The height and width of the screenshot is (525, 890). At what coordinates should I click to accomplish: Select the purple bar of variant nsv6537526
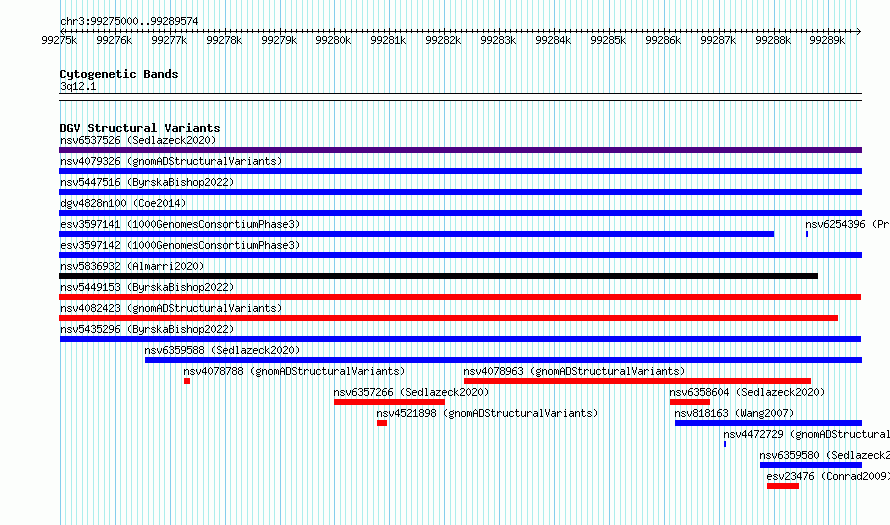pos(460,150)
